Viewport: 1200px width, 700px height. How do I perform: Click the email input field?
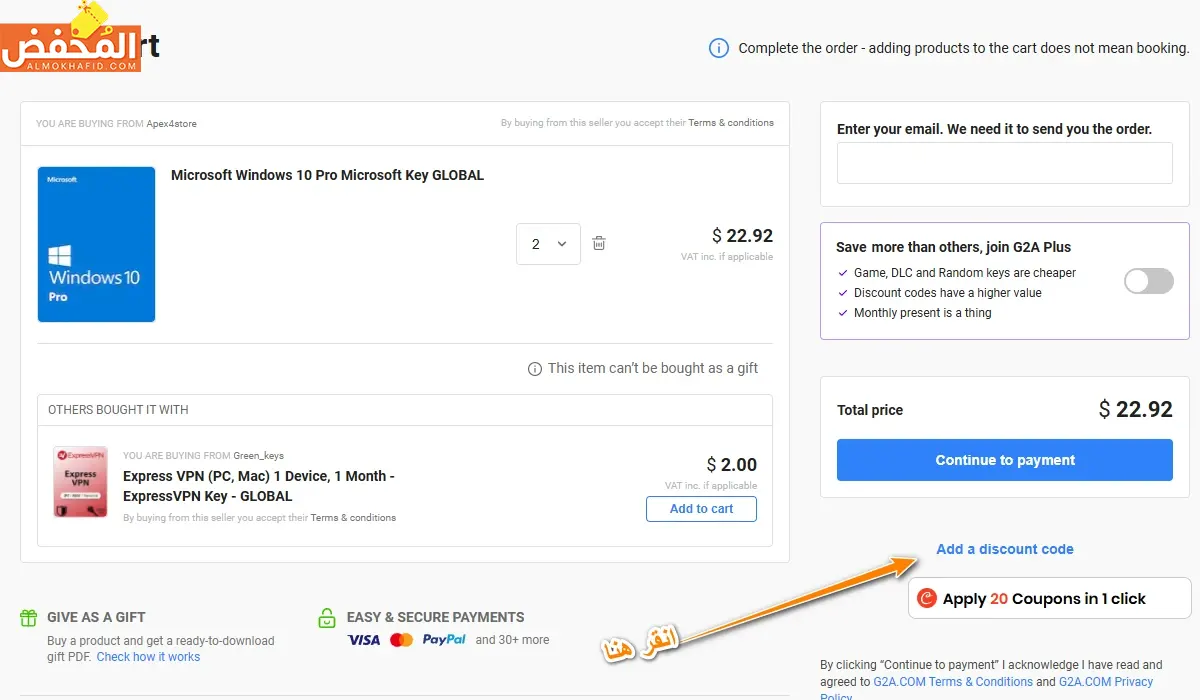pos(1004,163)
